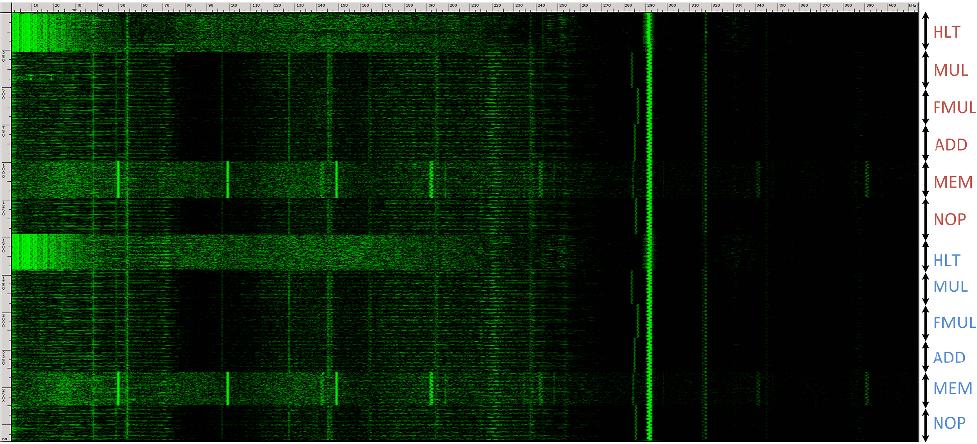Click the double arrow beside the red MEM label
Image resolution: width=977 pixels, height=444 pixels.
click(925, 181)
